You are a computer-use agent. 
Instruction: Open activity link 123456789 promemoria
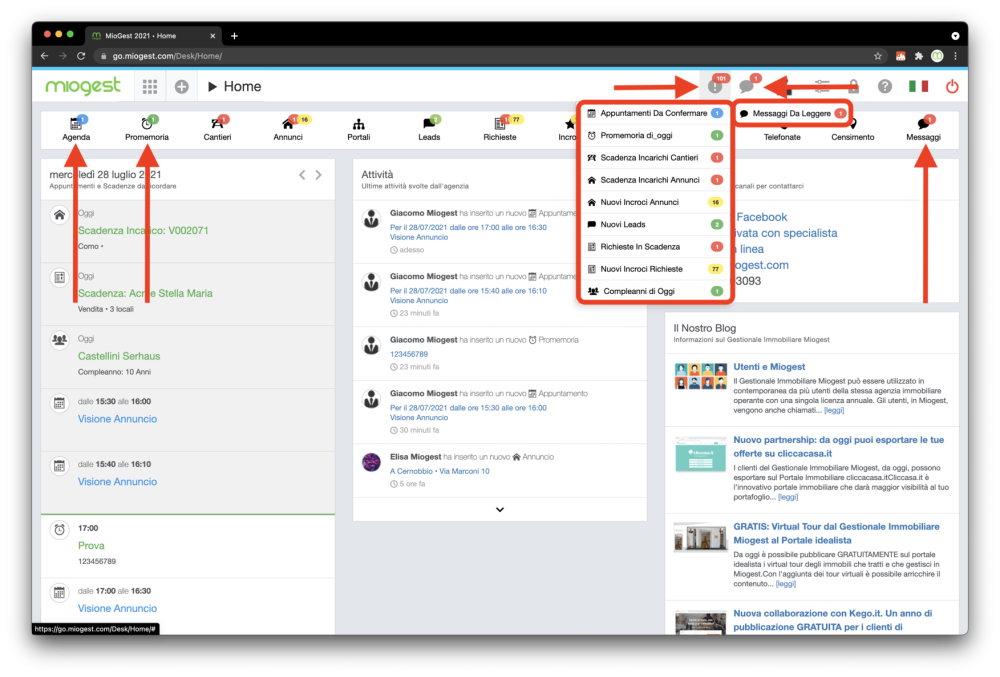pyautogui.click(x=409, y=354)
